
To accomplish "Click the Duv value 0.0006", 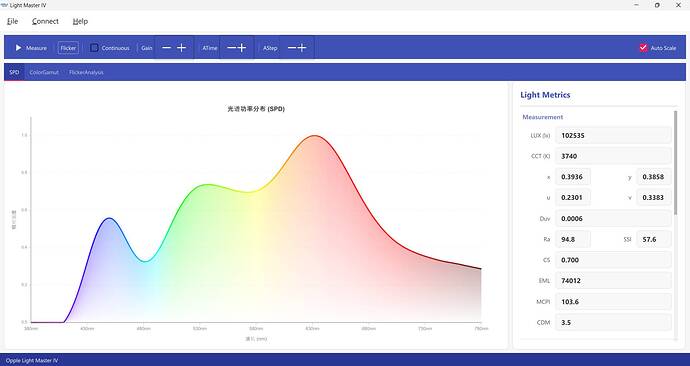I will coord(613,219).
